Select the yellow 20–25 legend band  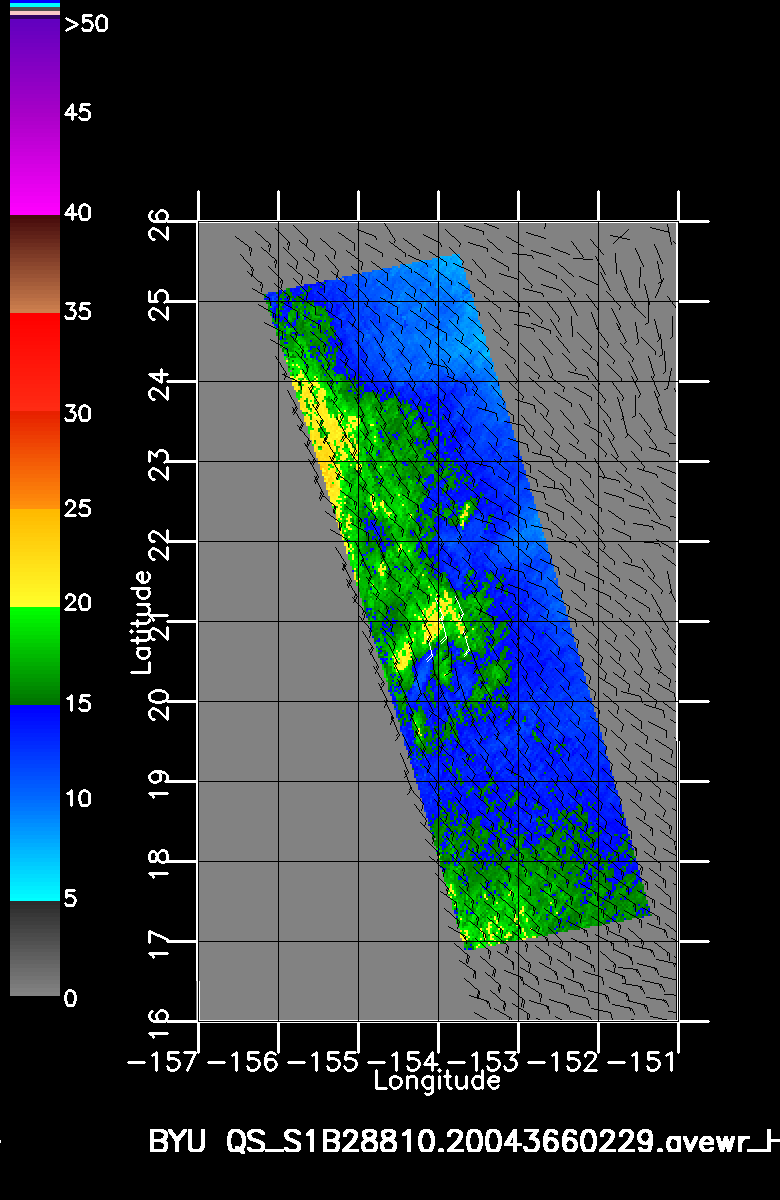[x=34, y=558]
